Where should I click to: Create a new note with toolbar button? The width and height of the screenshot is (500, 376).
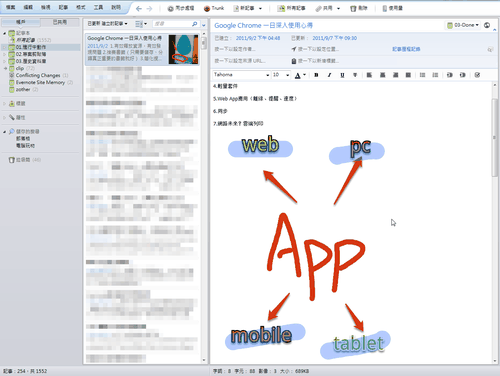(x=244, y=8)
